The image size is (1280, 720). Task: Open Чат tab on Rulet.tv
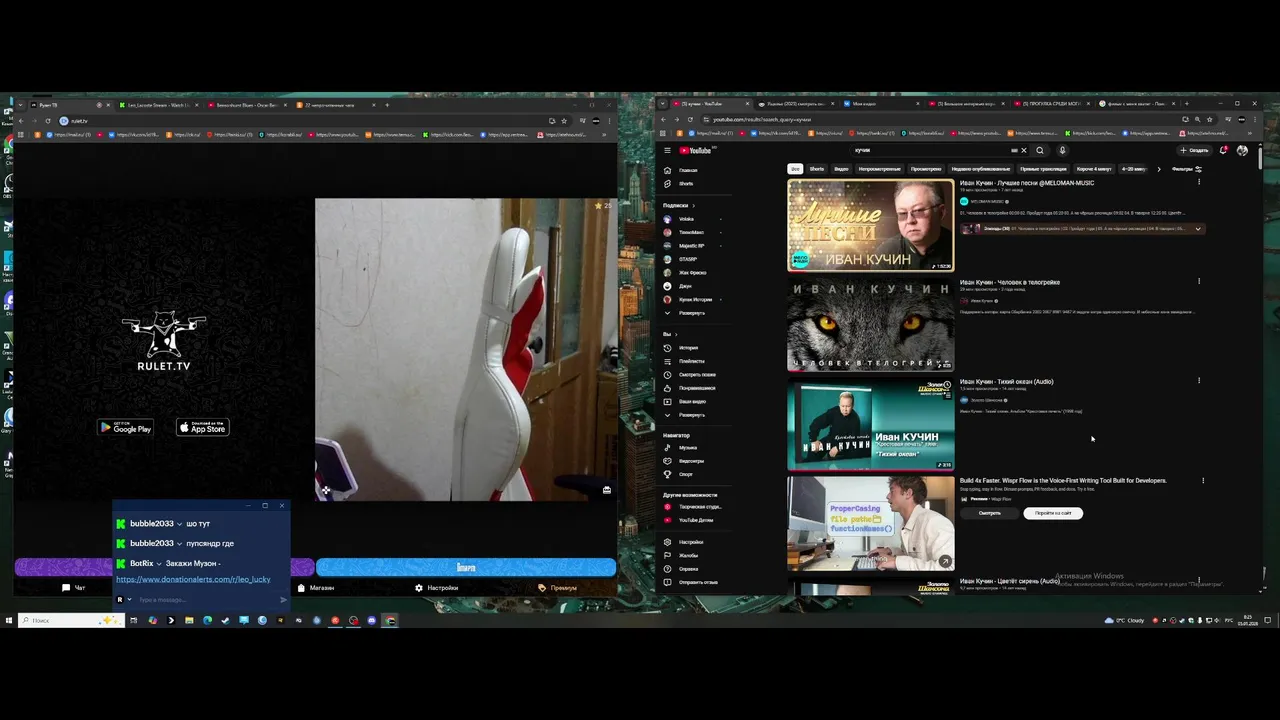[74, 588]
